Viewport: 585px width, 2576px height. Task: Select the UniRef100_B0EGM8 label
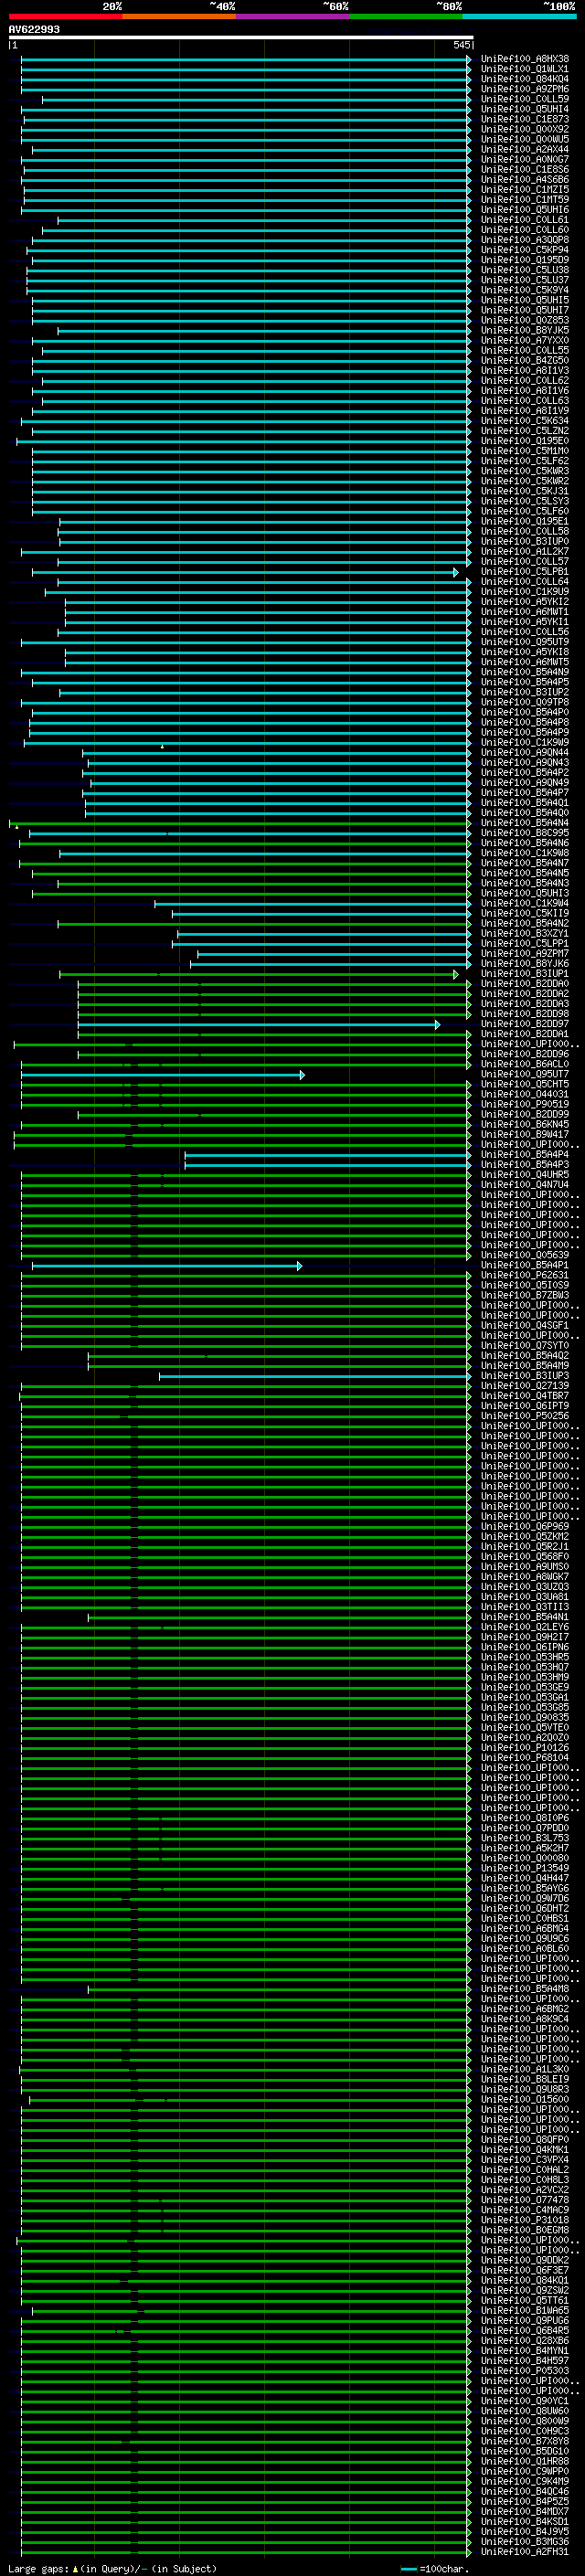point(524,2231)
